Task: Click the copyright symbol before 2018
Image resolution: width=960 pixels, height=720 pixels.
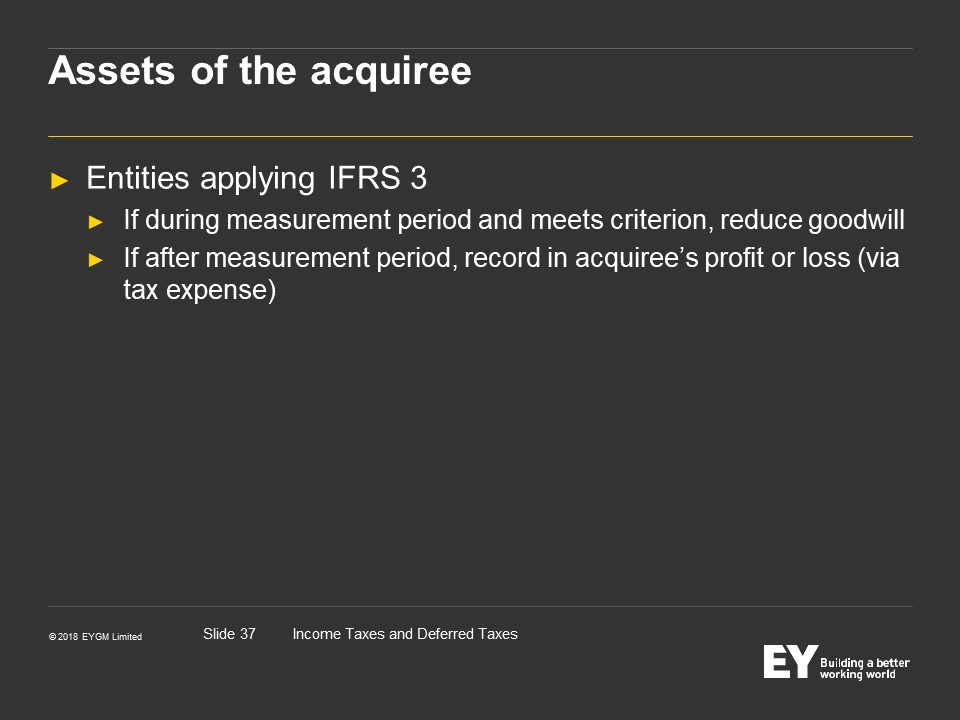Action: tap(52, 637)
